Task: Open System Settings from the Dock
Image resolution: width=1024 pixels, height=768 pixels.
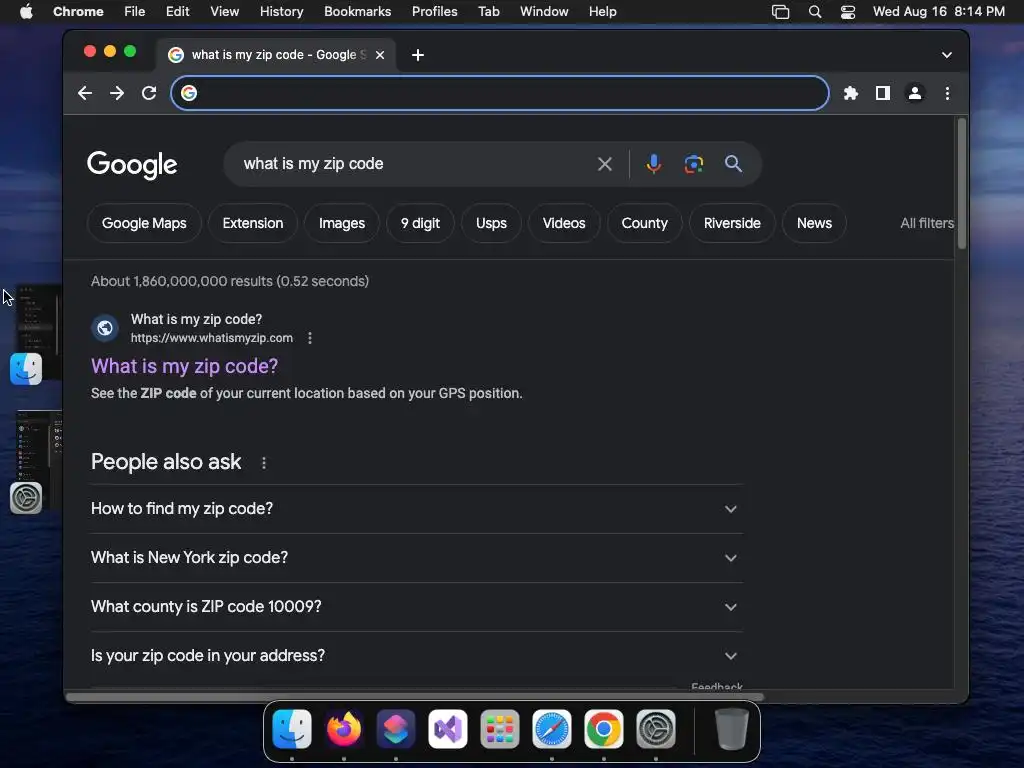Action: 656,728
